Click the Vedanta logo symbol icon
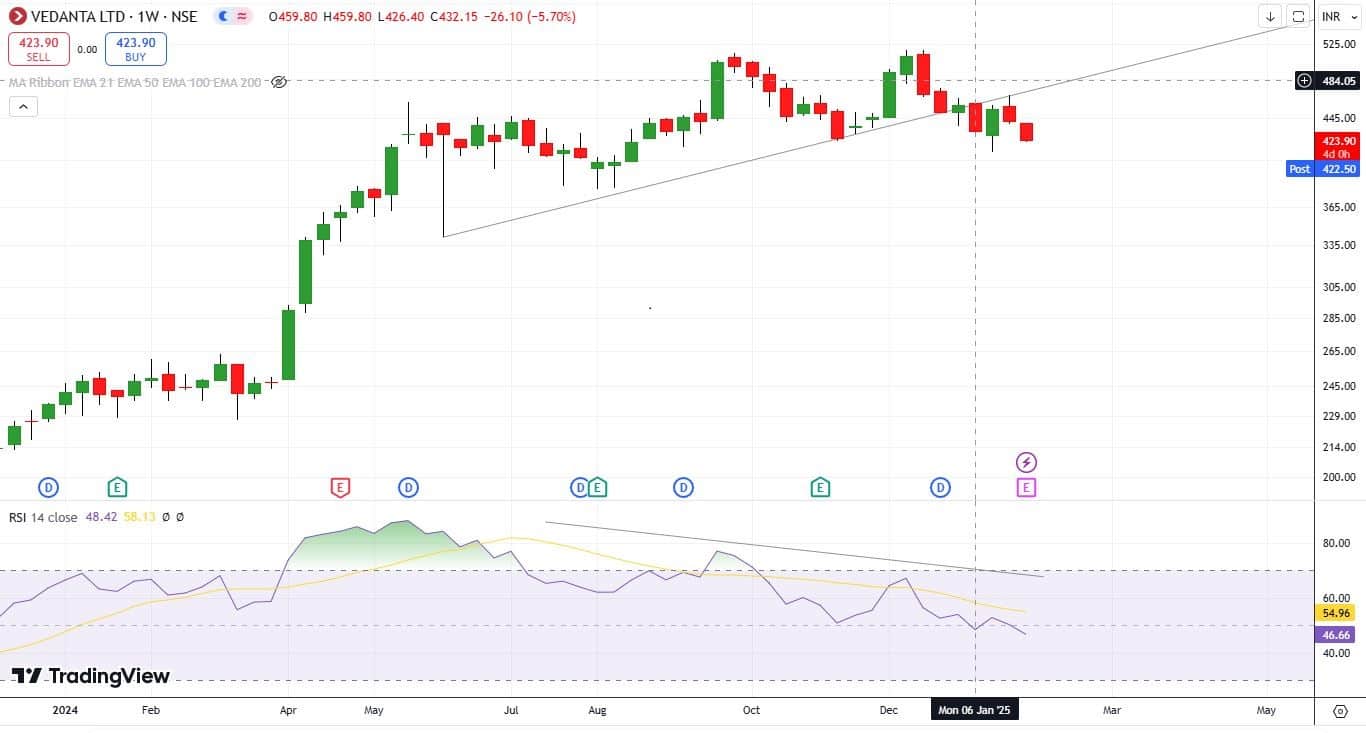The image size is (1366, 733). [17, 17]
